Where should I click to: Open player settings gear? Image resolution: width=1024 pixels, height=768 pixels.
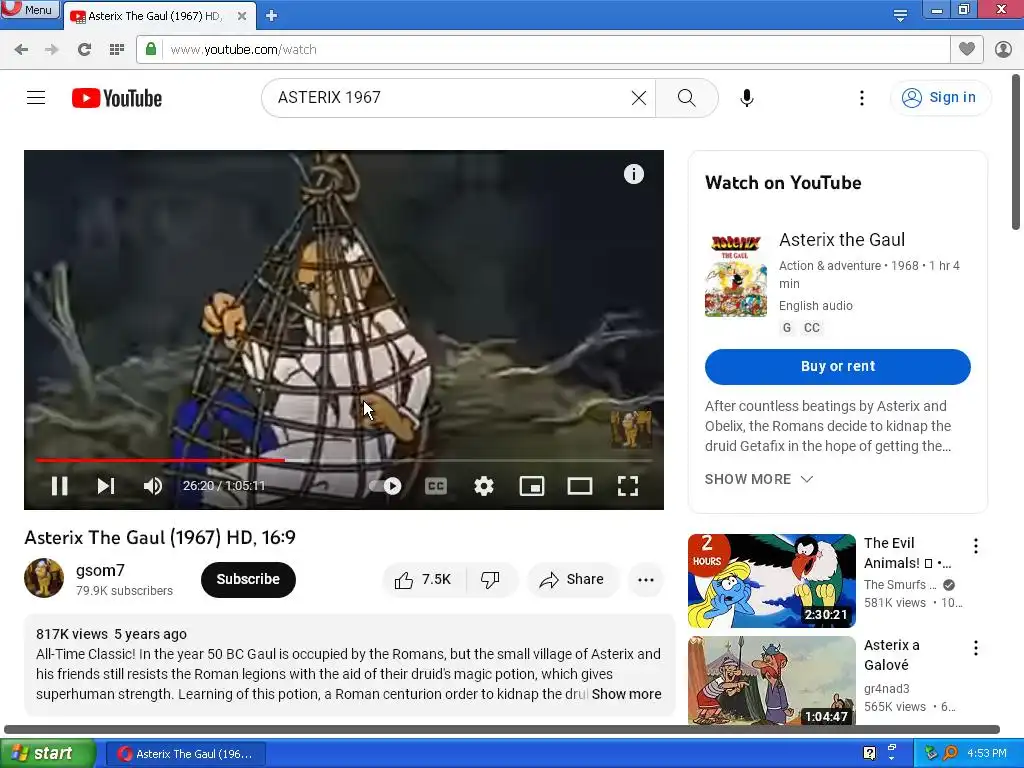click(484, 486)
